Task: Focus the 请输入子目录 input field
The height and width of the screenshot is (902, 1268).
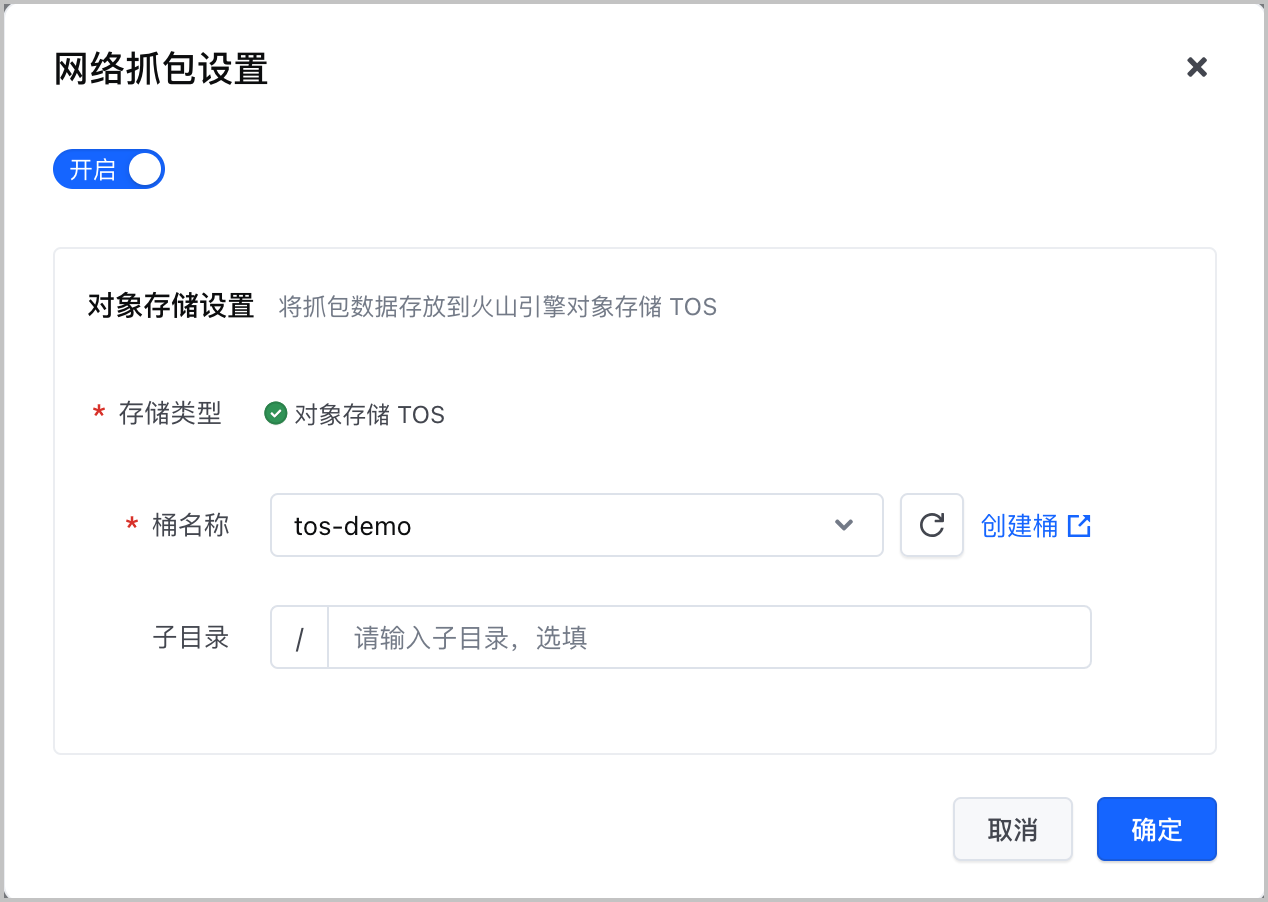Action: (709, 637)
